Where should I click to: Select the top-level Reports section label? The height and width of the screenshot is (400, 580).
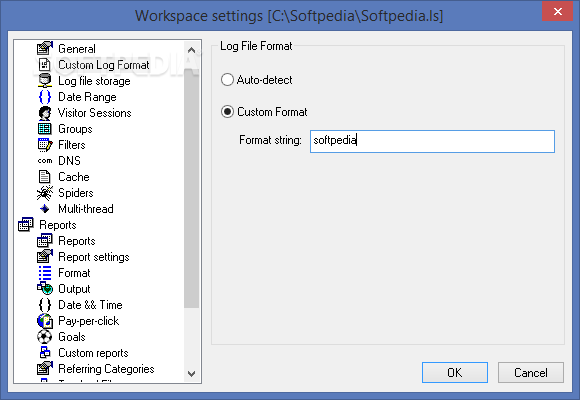(x=58, y=225)
